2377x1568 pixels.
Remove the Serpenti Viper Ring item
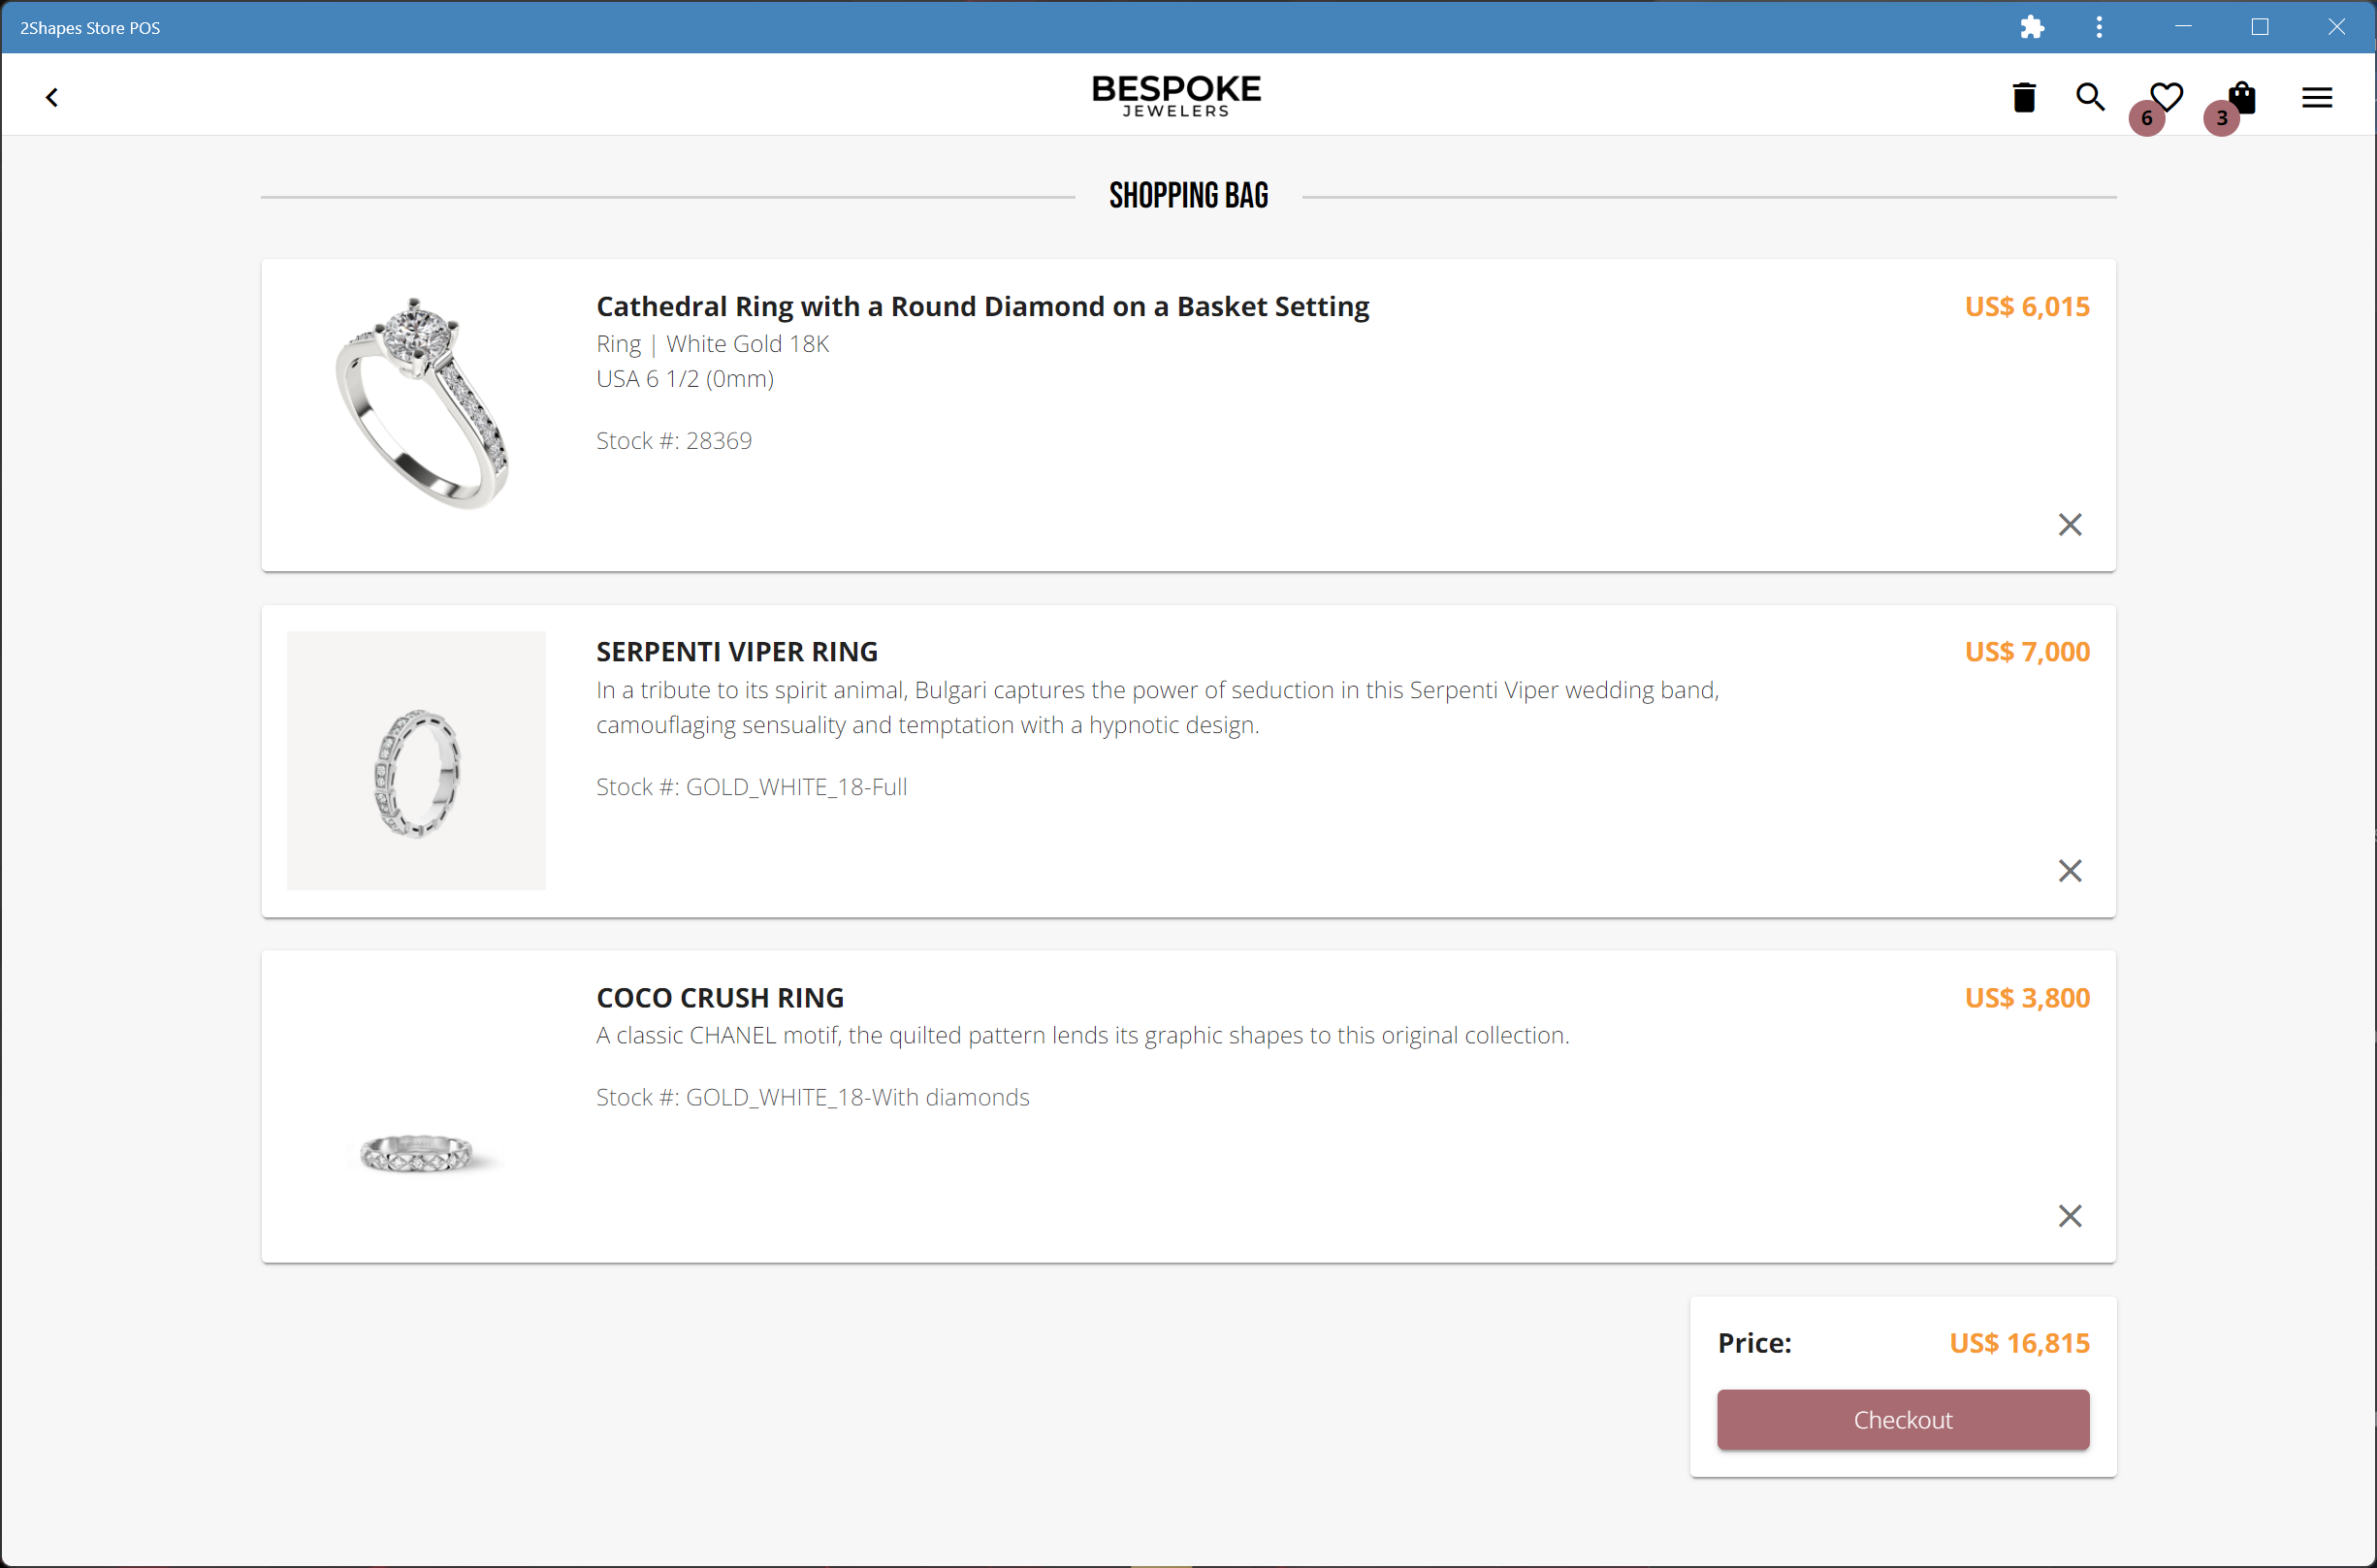point(2070,870)
